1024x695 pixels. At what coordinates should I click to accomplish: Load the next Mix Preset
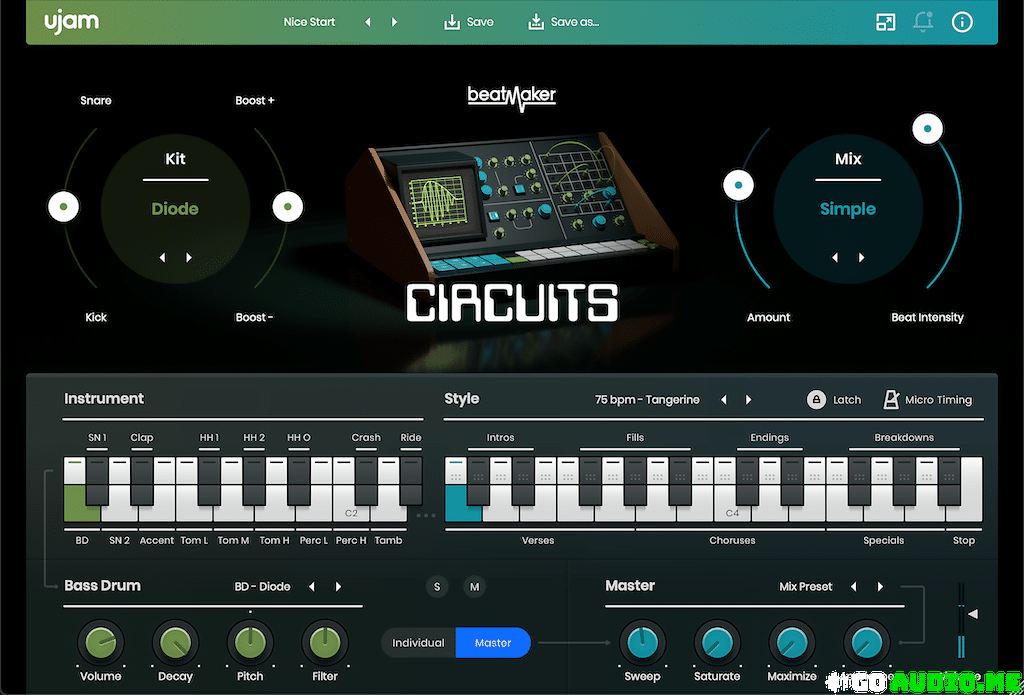(880, 587)
